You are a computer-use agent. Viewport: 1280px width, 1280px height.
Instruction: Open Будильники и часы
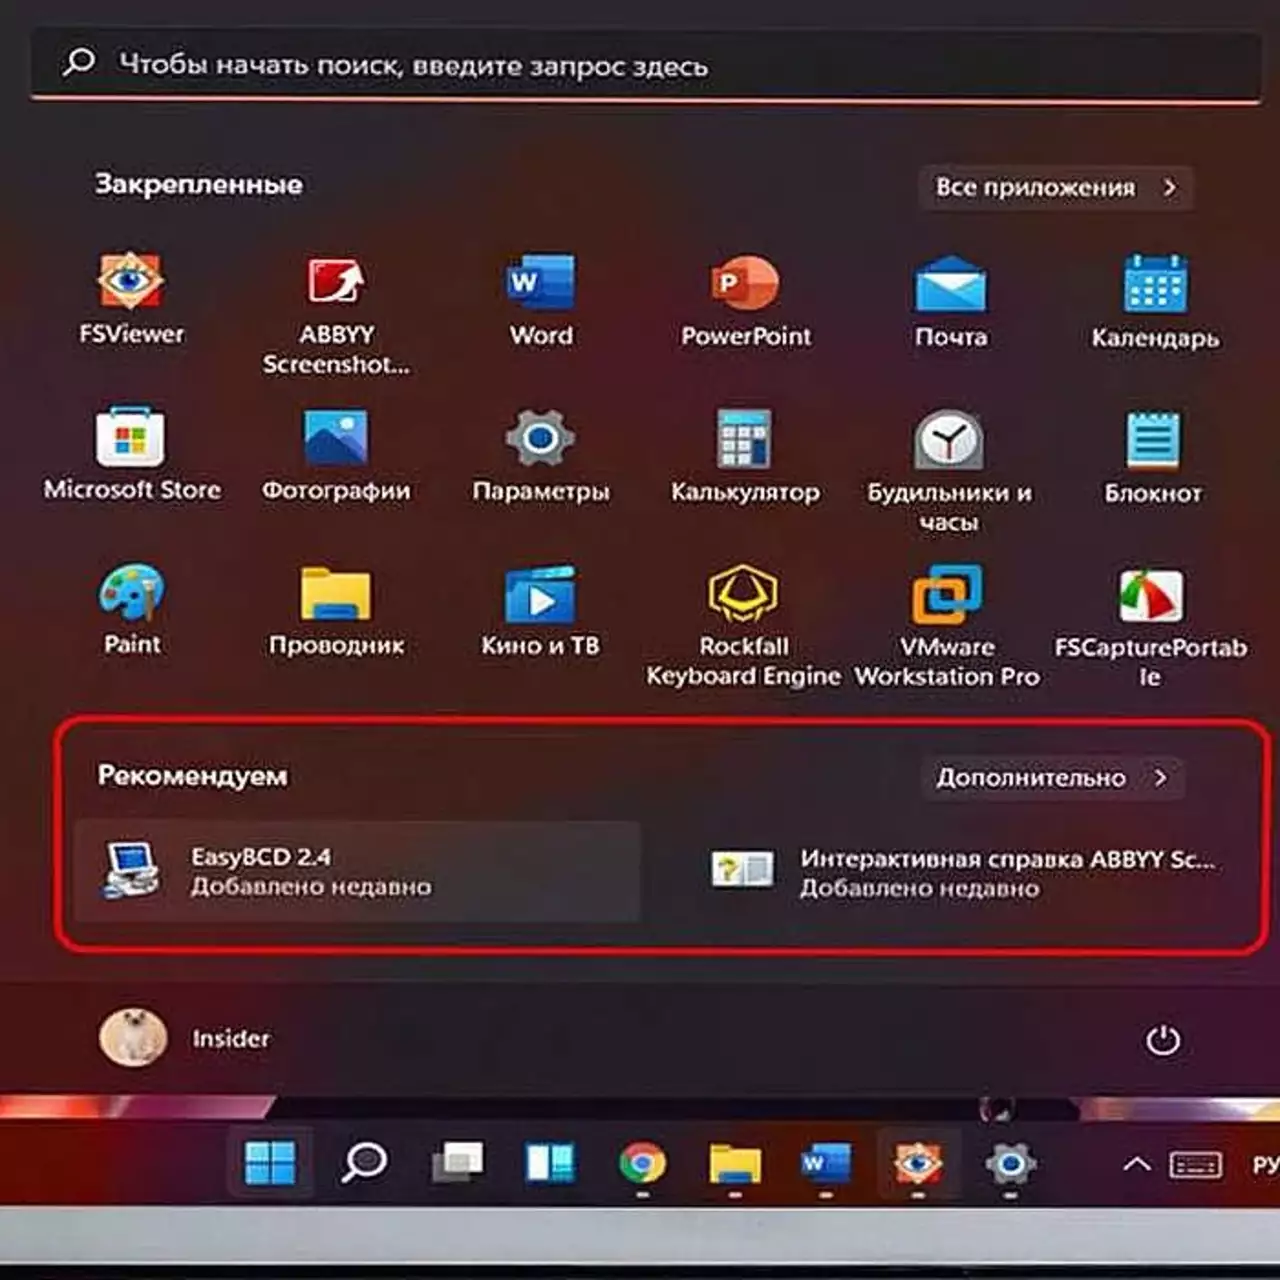[949, 470]
